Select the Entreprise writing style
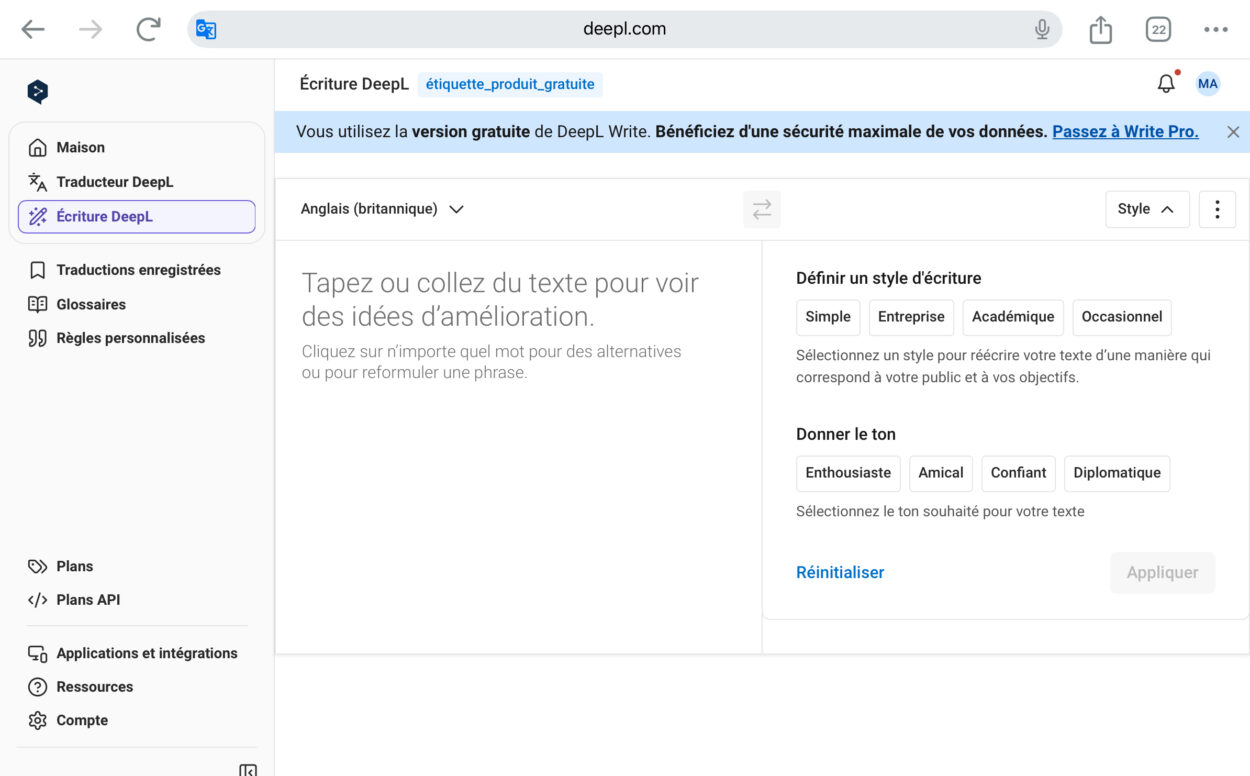 click(911, 317)
